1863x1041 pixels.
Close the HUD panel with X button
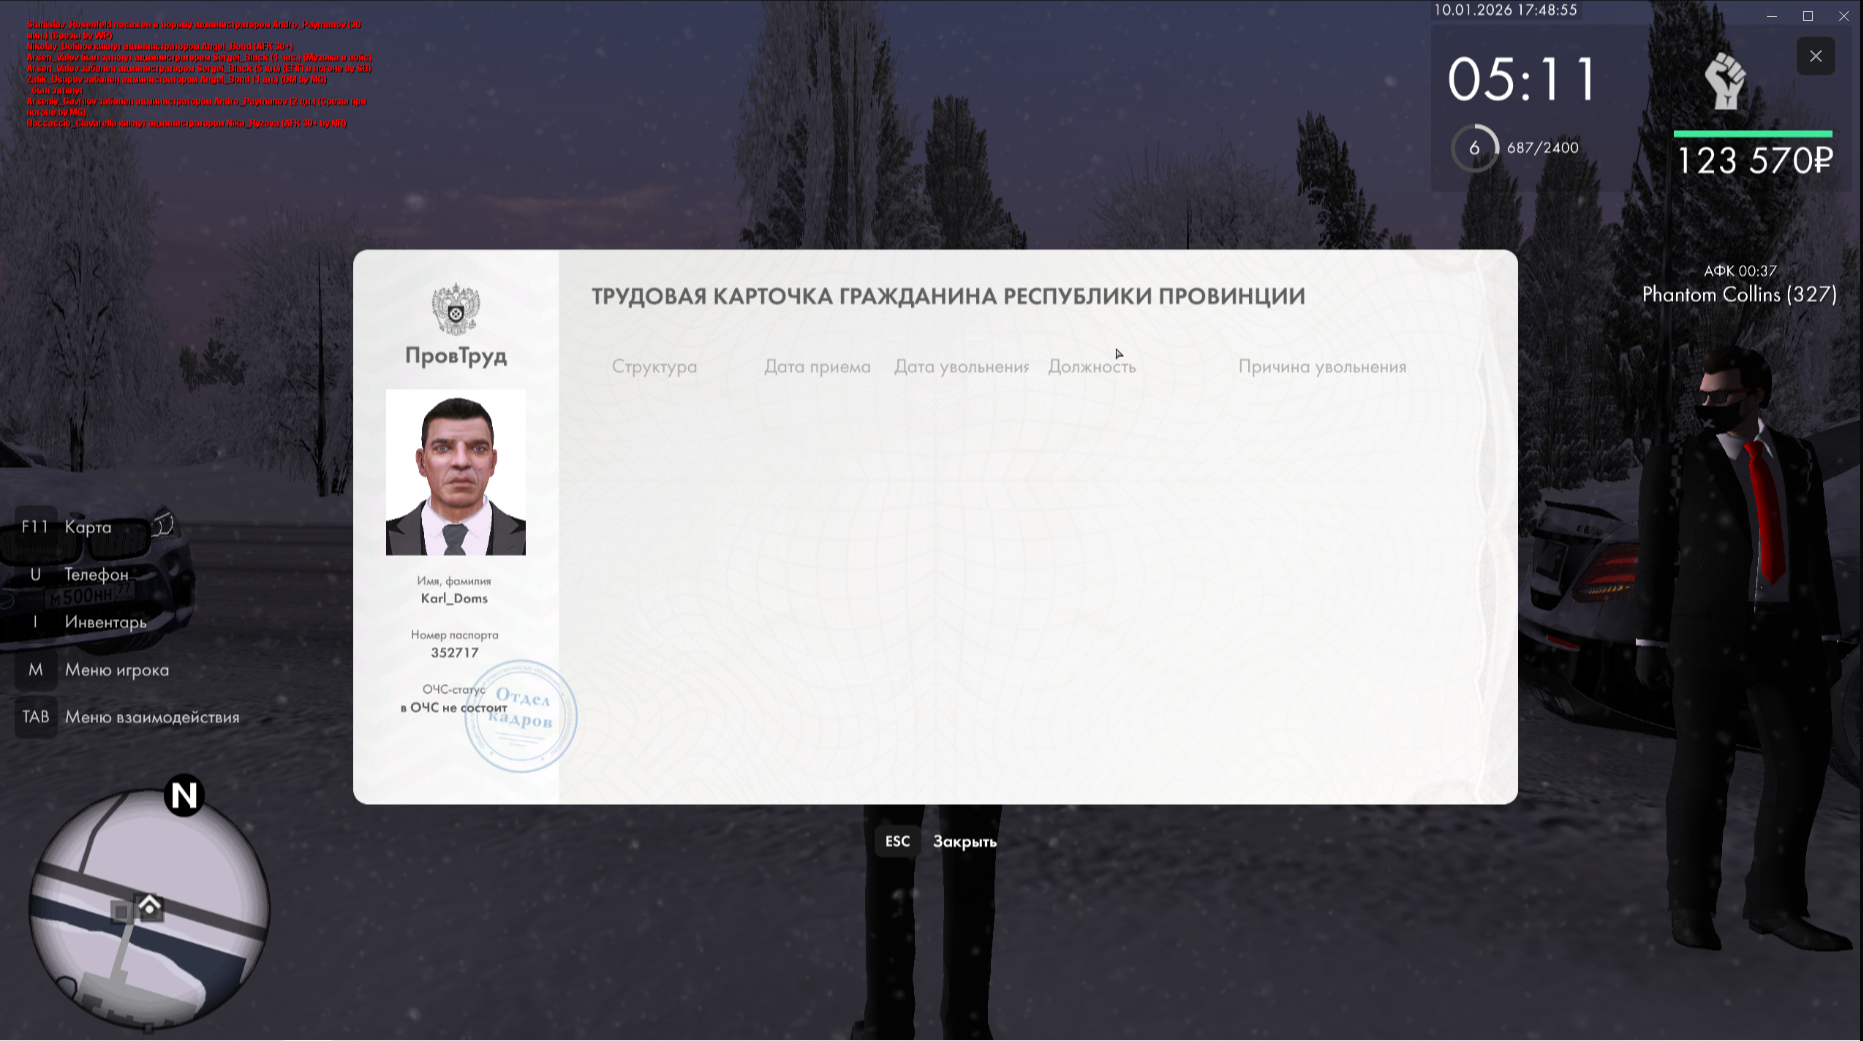[1815, 56]
